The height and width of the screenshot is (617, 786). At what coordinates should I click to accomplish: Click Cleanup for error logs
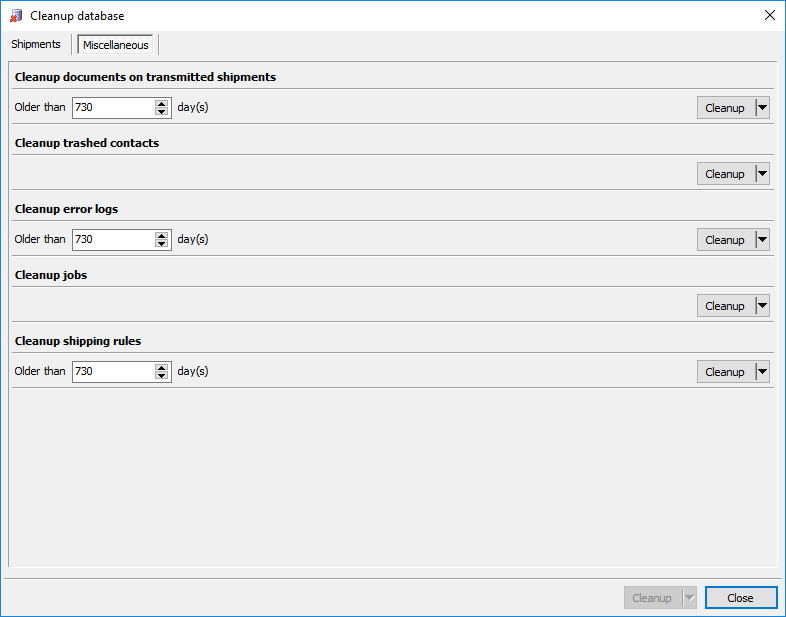point(725,240)
